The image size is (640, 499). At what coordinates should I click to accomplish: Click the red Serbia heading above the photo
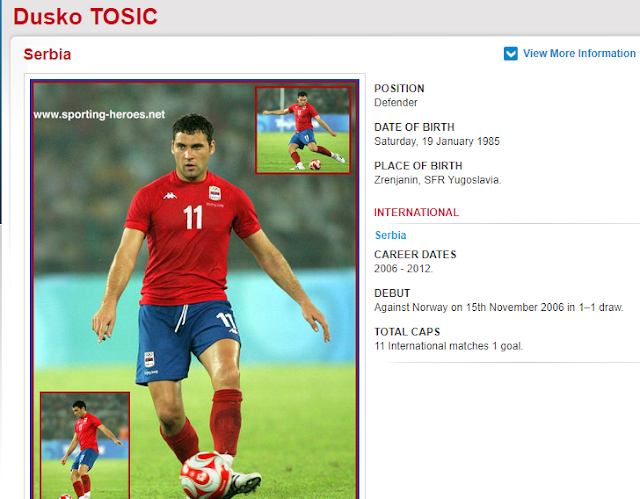point(47,54)
